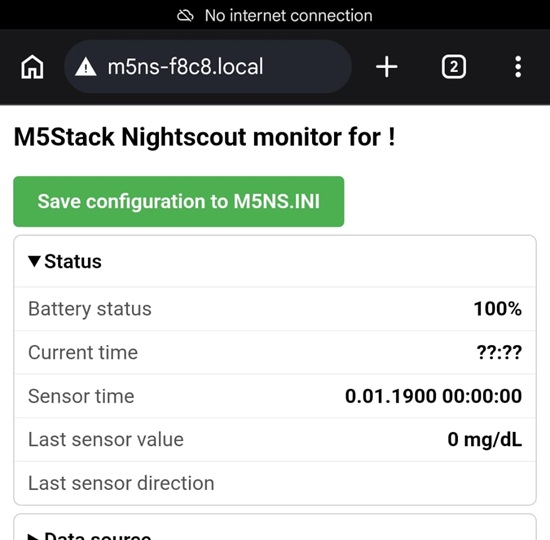The width and height of the screenshot is (550, 540).
Task: Tap the No internet connection banner
Action: [x=275, y=15]
